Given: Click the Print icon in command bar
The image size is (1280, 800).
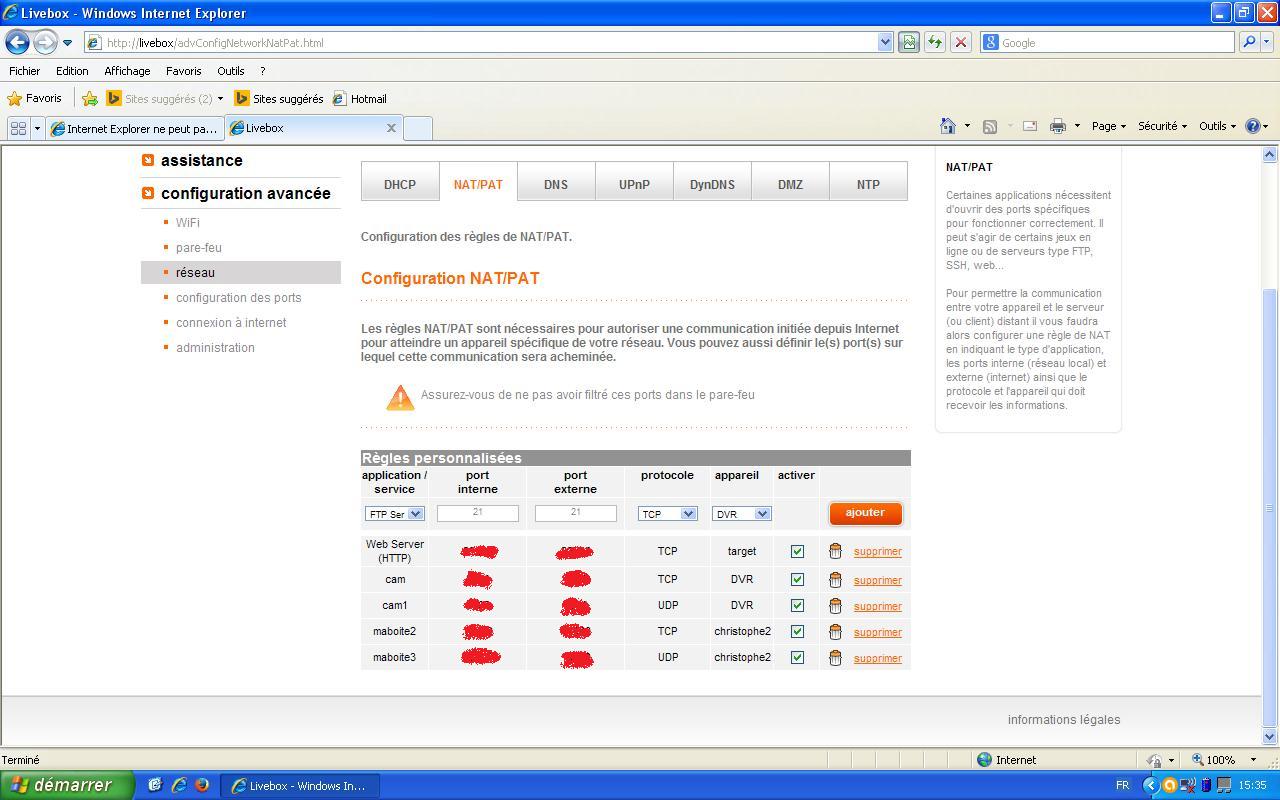Looking at the screenshot, I should (x=1058, y=126).
